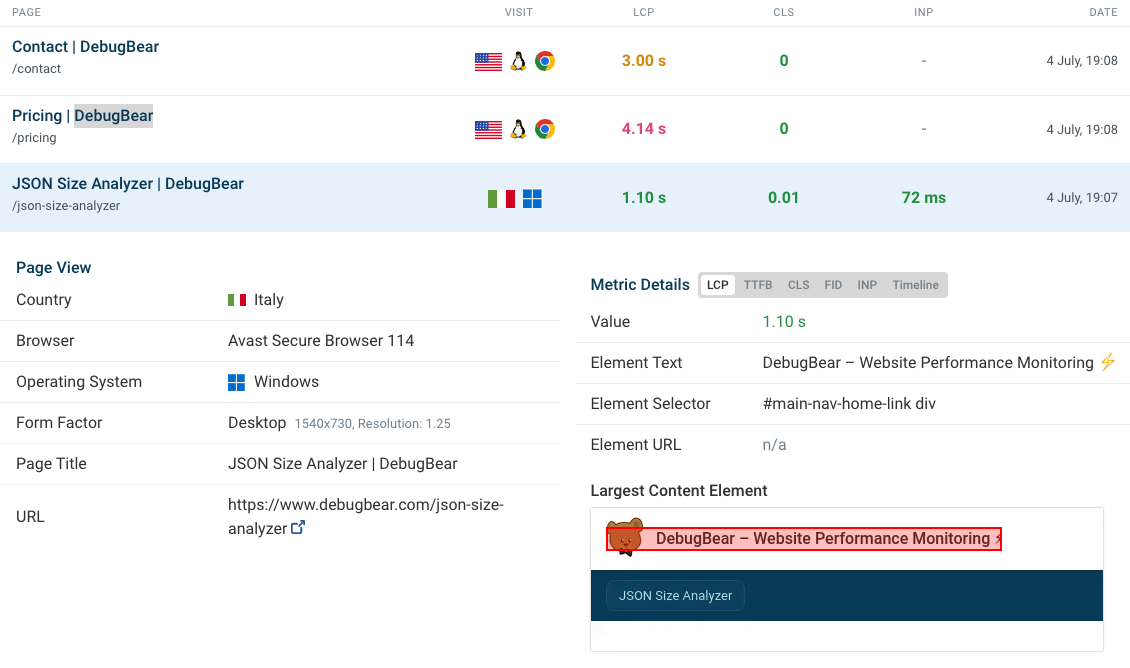
Task: Click the Windows icon in JSON Size Analyzer row
Action: [532, 198]
